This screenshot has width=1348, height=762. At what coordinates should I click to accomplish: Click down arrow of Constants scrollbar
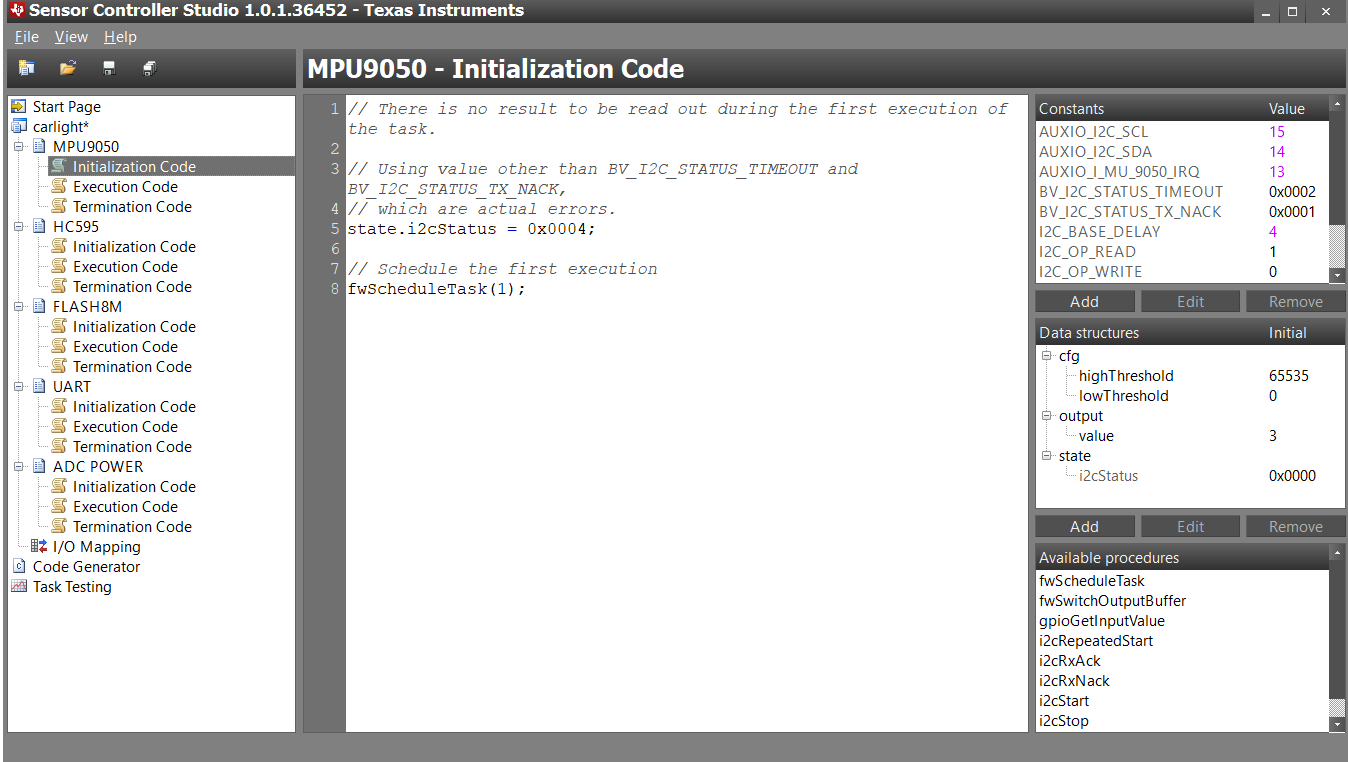click(1337, 275)
